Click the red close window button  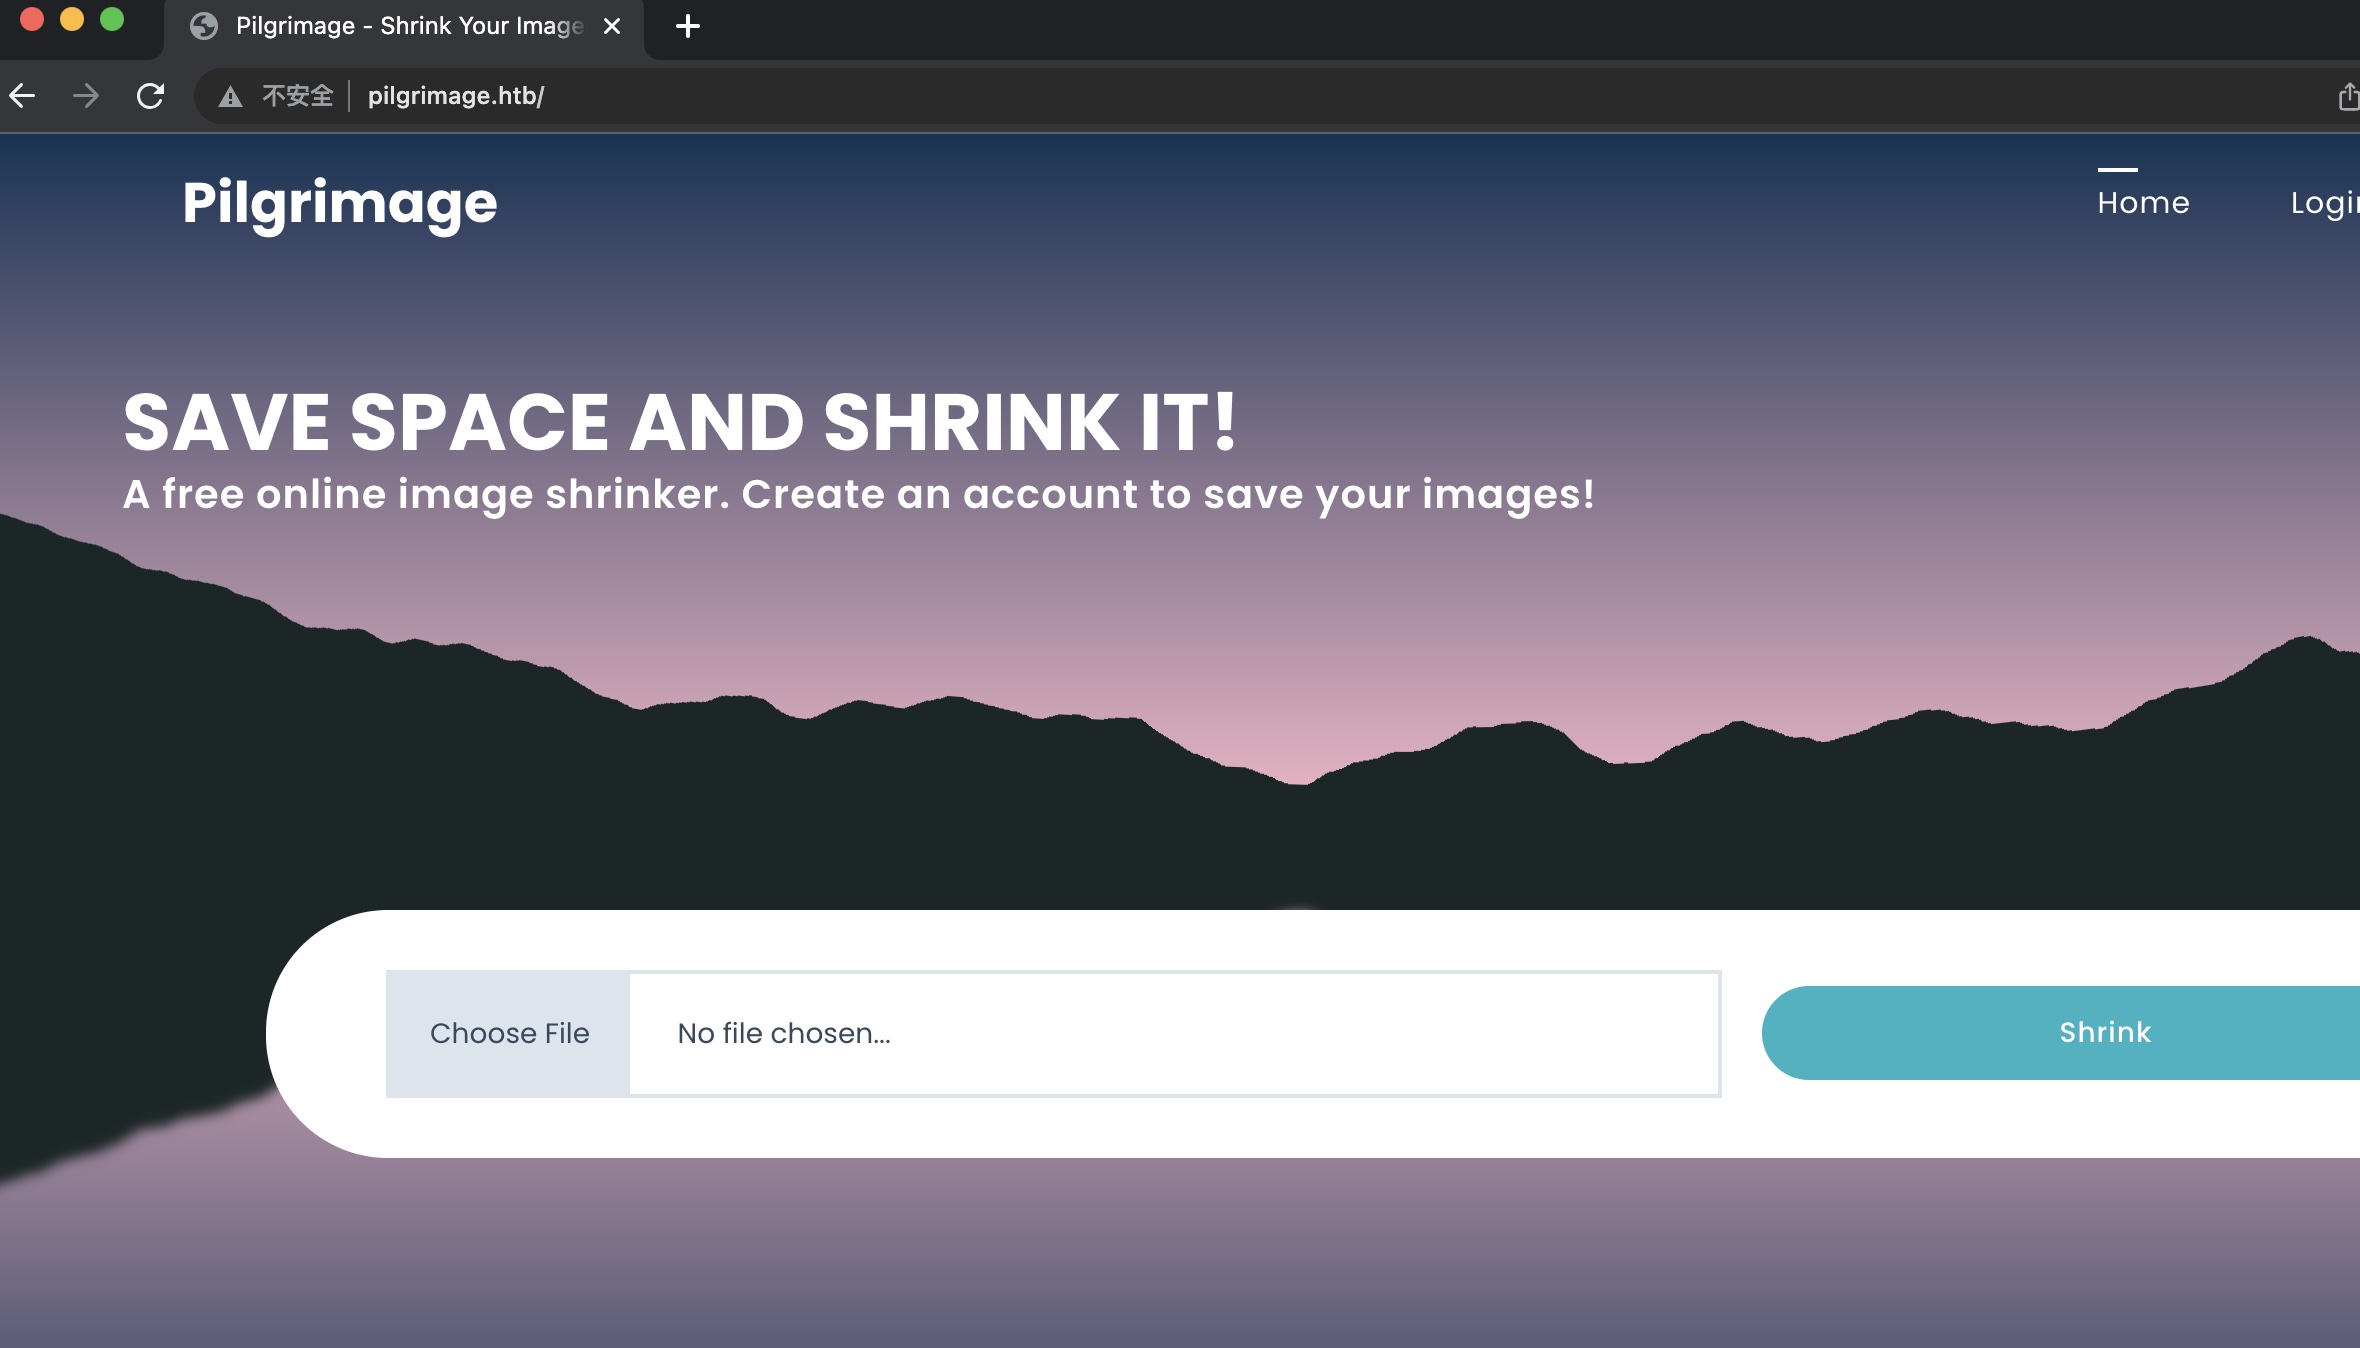(32, 20)
